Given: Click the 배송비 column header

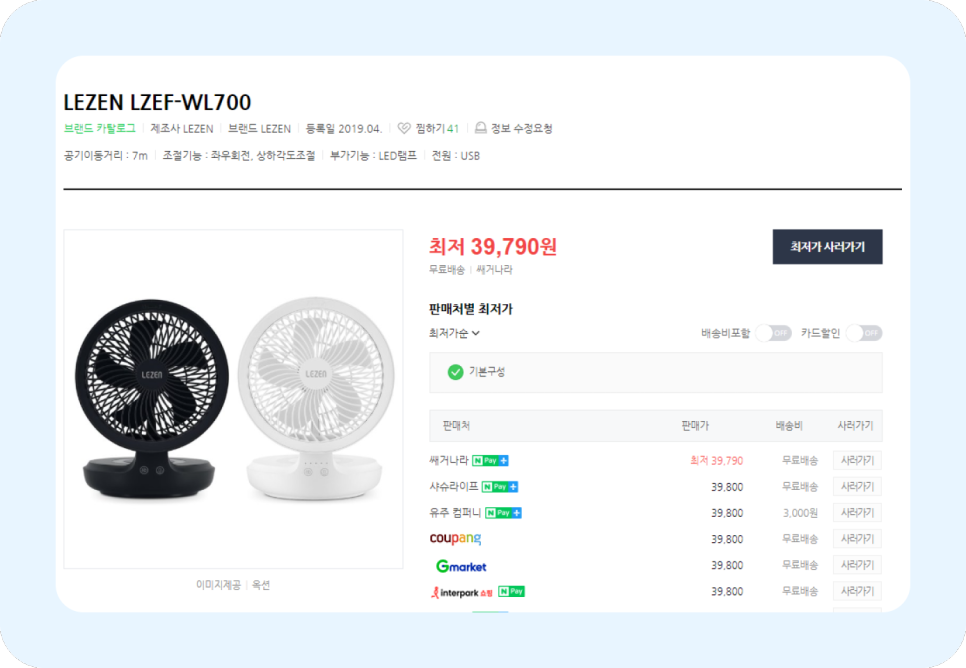Looking at the screenshot, I should coord(789,426).
